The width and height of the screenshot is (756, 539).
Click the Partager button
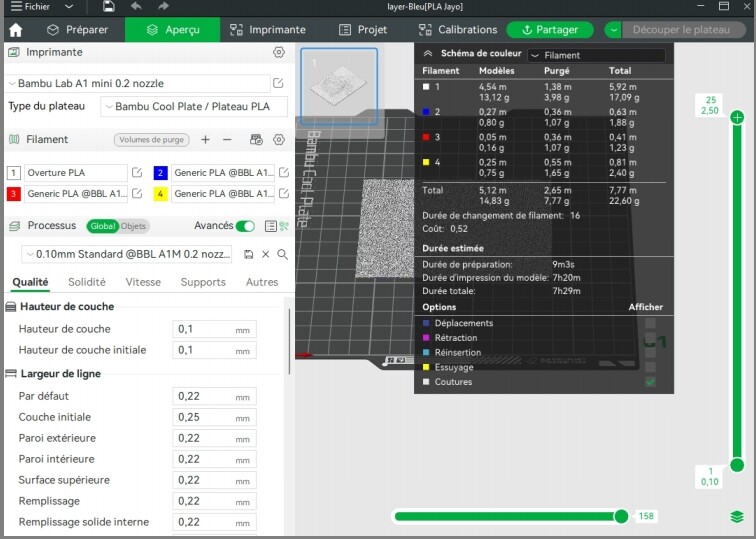pyautogui.click(x=550, y=30)
